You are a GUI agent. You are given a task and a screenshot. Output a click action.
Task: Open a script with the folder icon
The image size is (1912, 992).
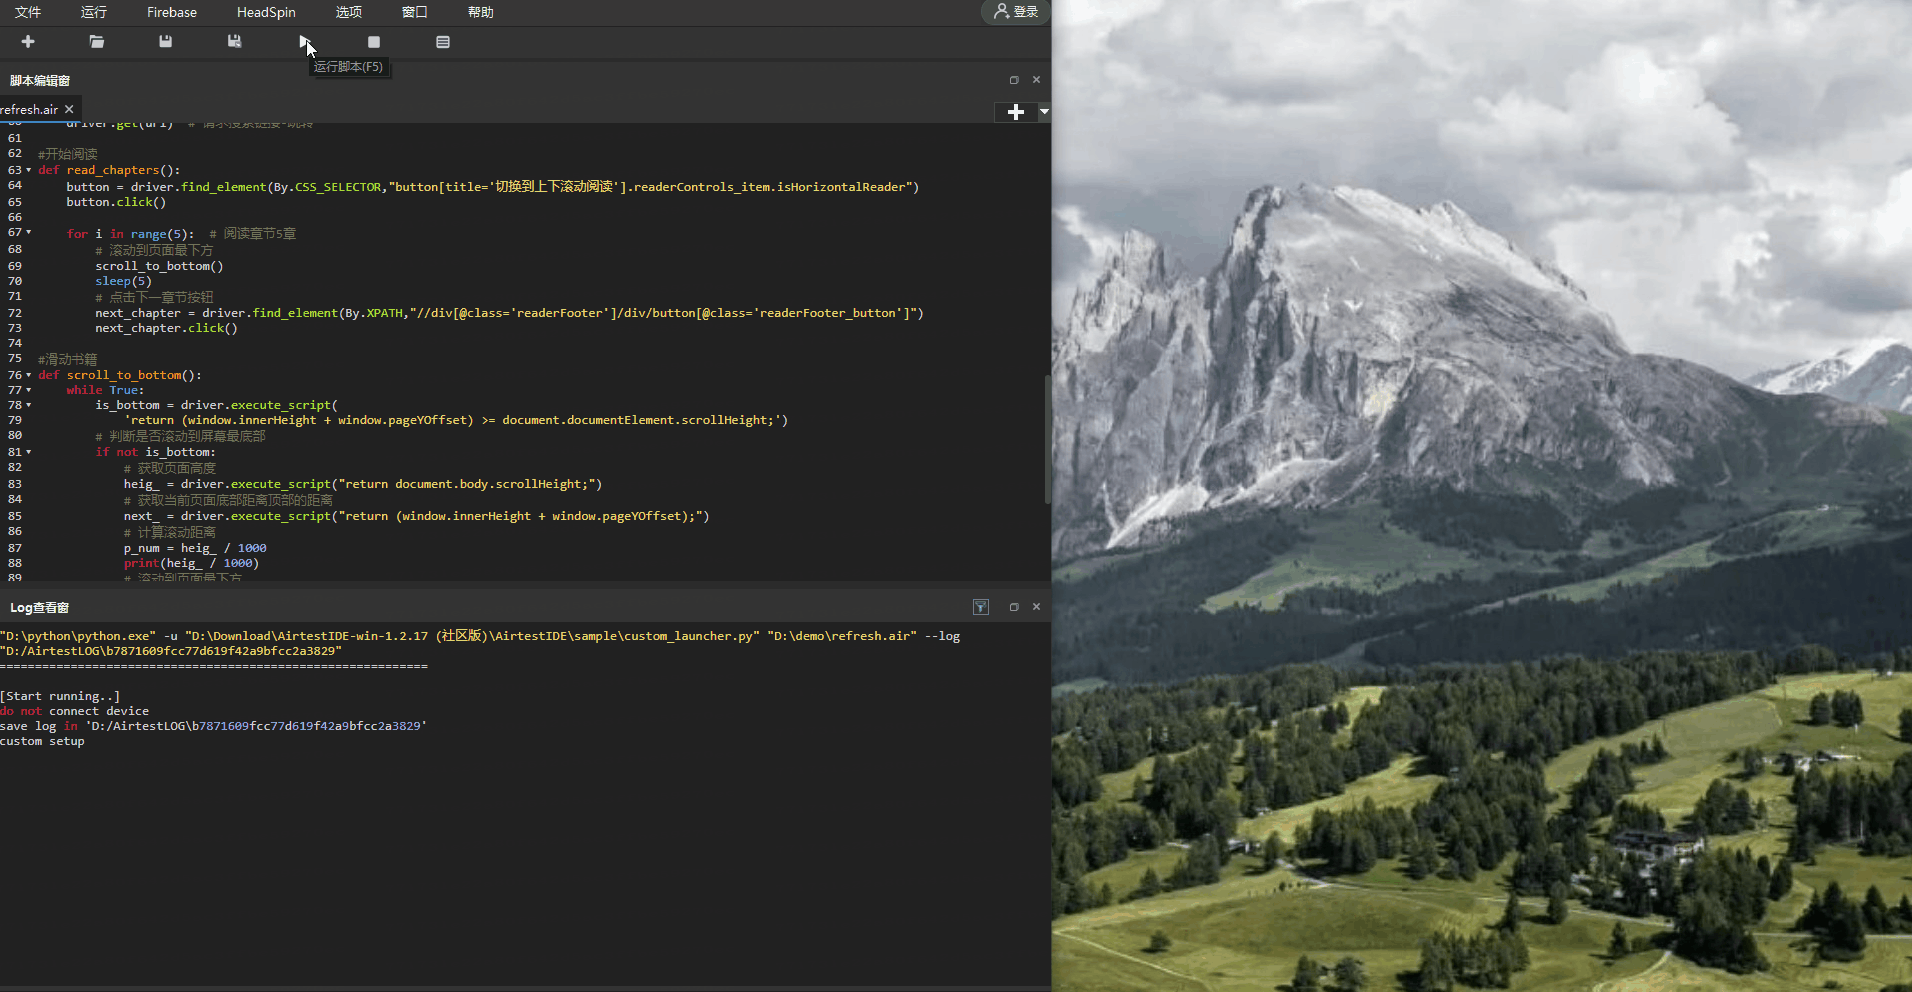coord(97,42)
